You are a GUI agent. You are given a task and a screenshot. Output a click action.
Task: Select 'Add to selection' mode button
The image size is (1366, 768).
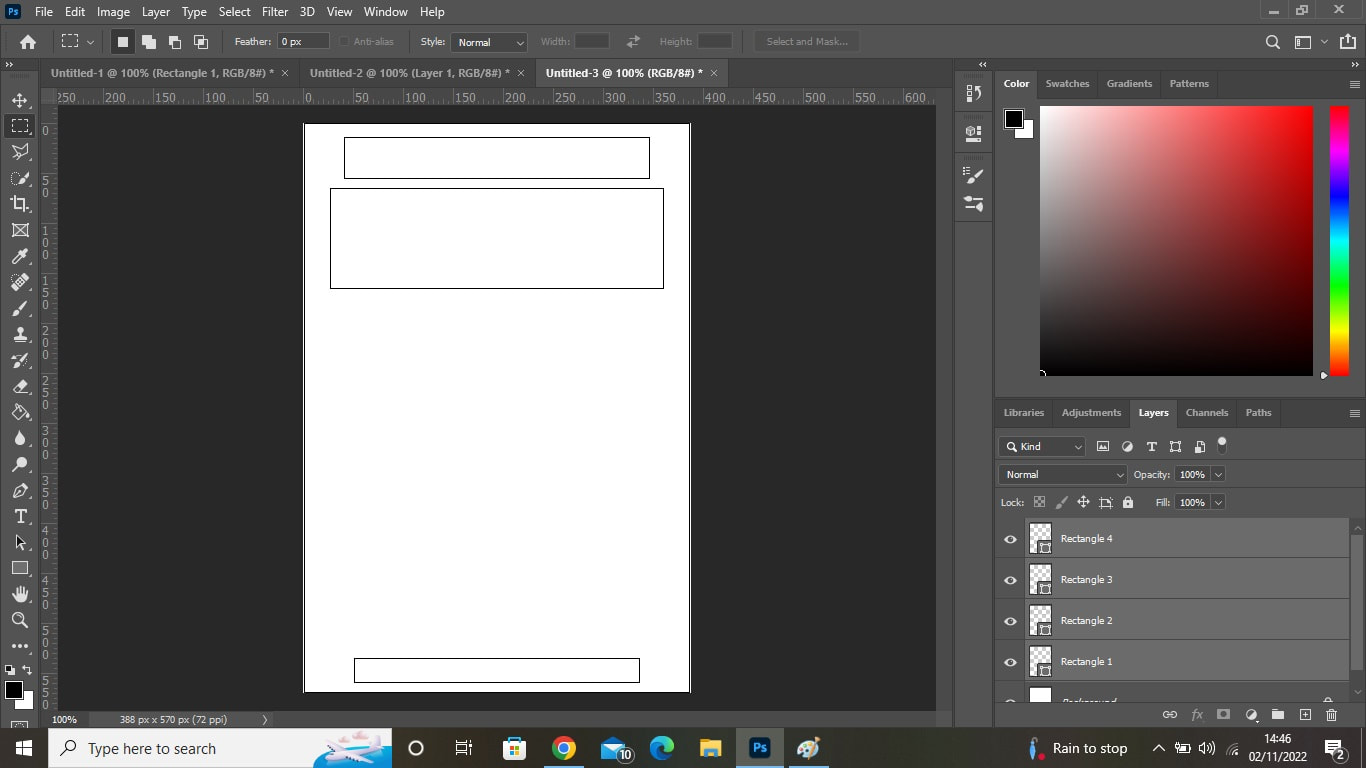148,42
